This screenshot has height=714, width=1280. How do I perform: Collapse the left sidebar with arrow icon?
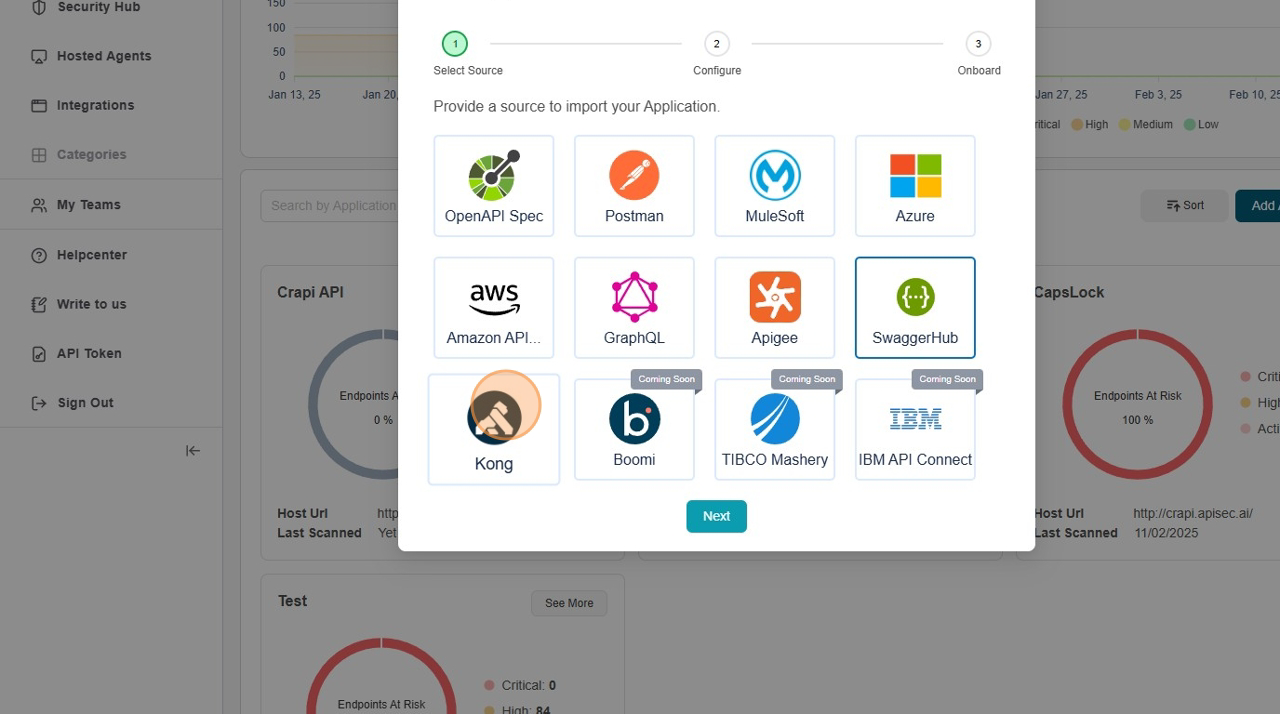point(193,451)
